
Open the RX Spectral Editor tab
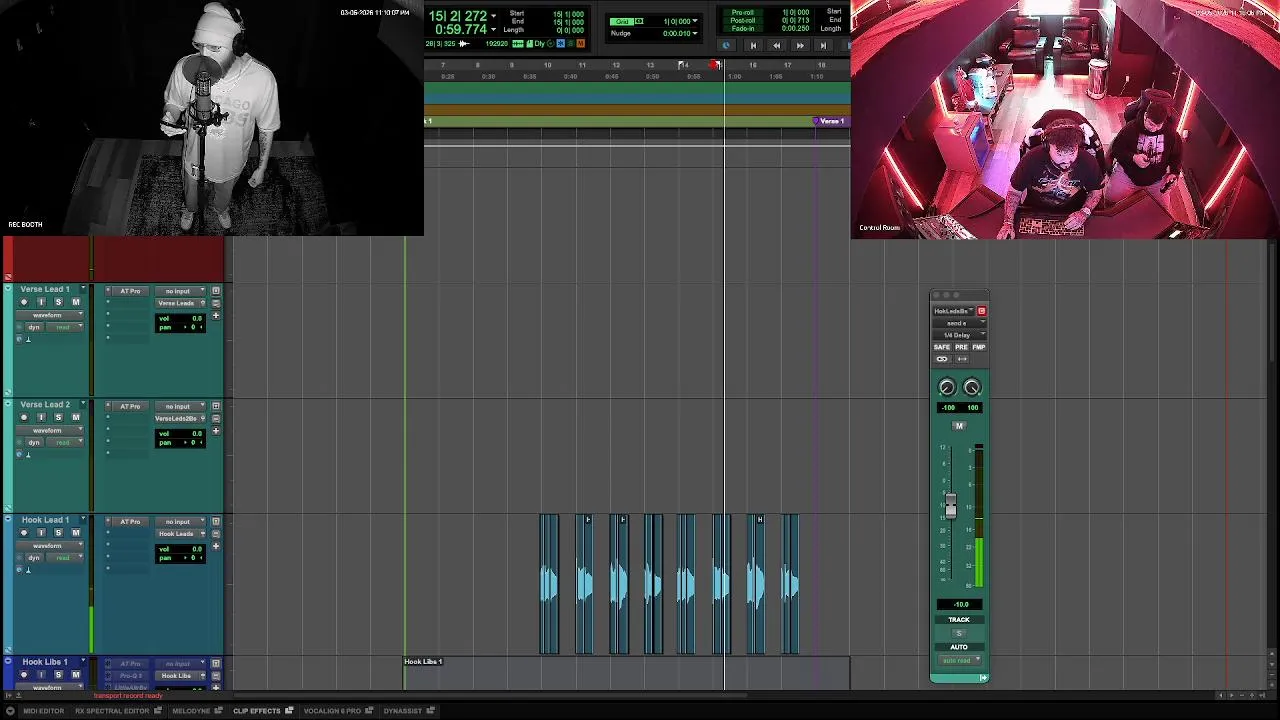point(118,711)
